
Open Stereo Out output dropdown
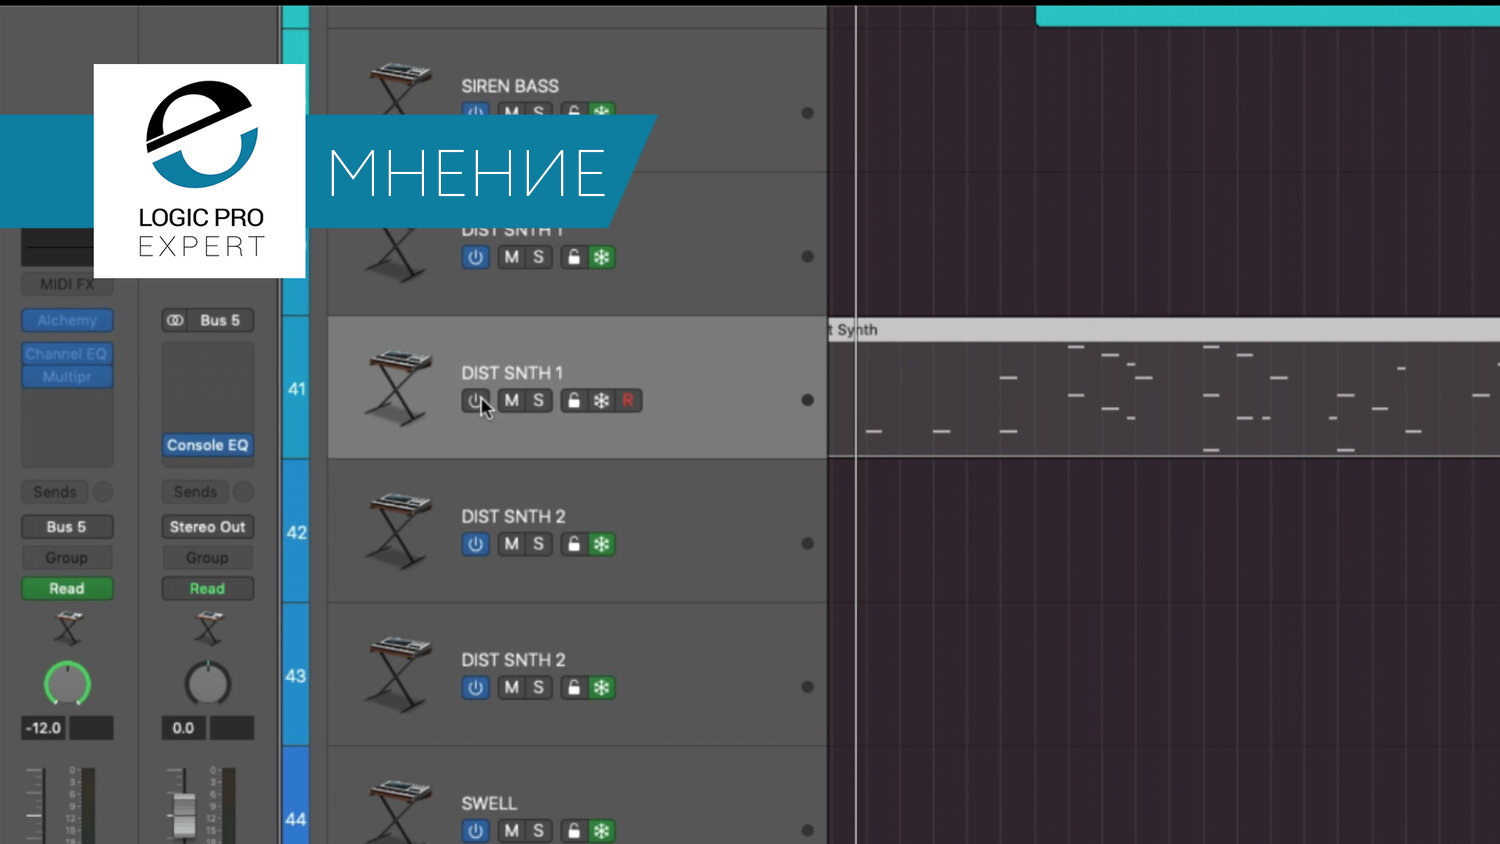[x=208, y=527]
